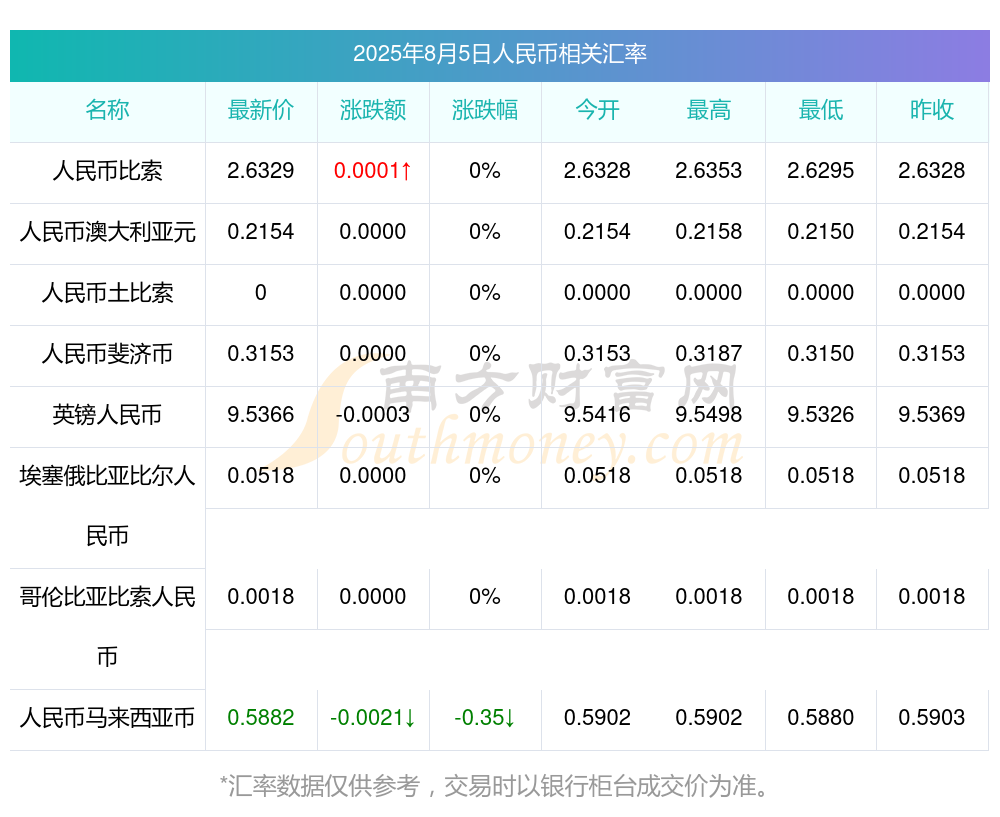Click the 最高 column header
This screenshot has height=817, width=1000.
tap(709, 110)
